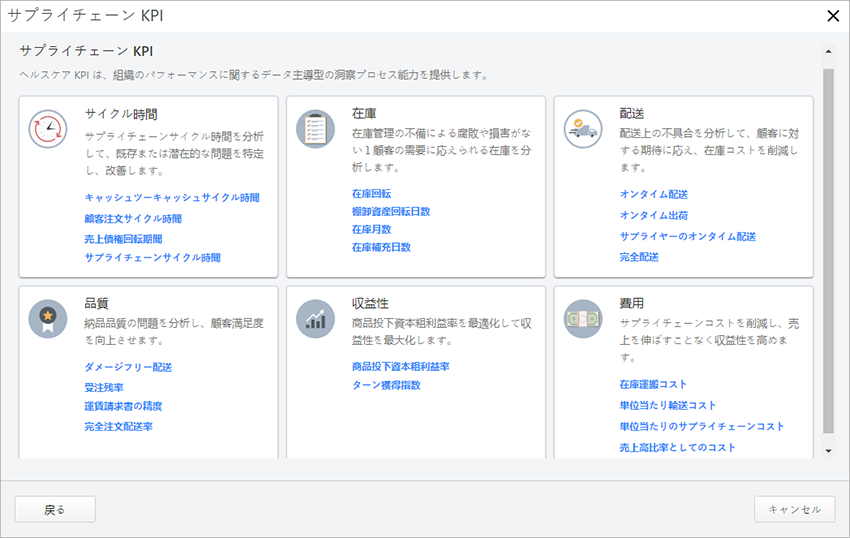Open キャッシュツーキャッシュサイクル時間 link
This screenshot has width=850, height=538.
pyautogui.click(x=172, y=198)
